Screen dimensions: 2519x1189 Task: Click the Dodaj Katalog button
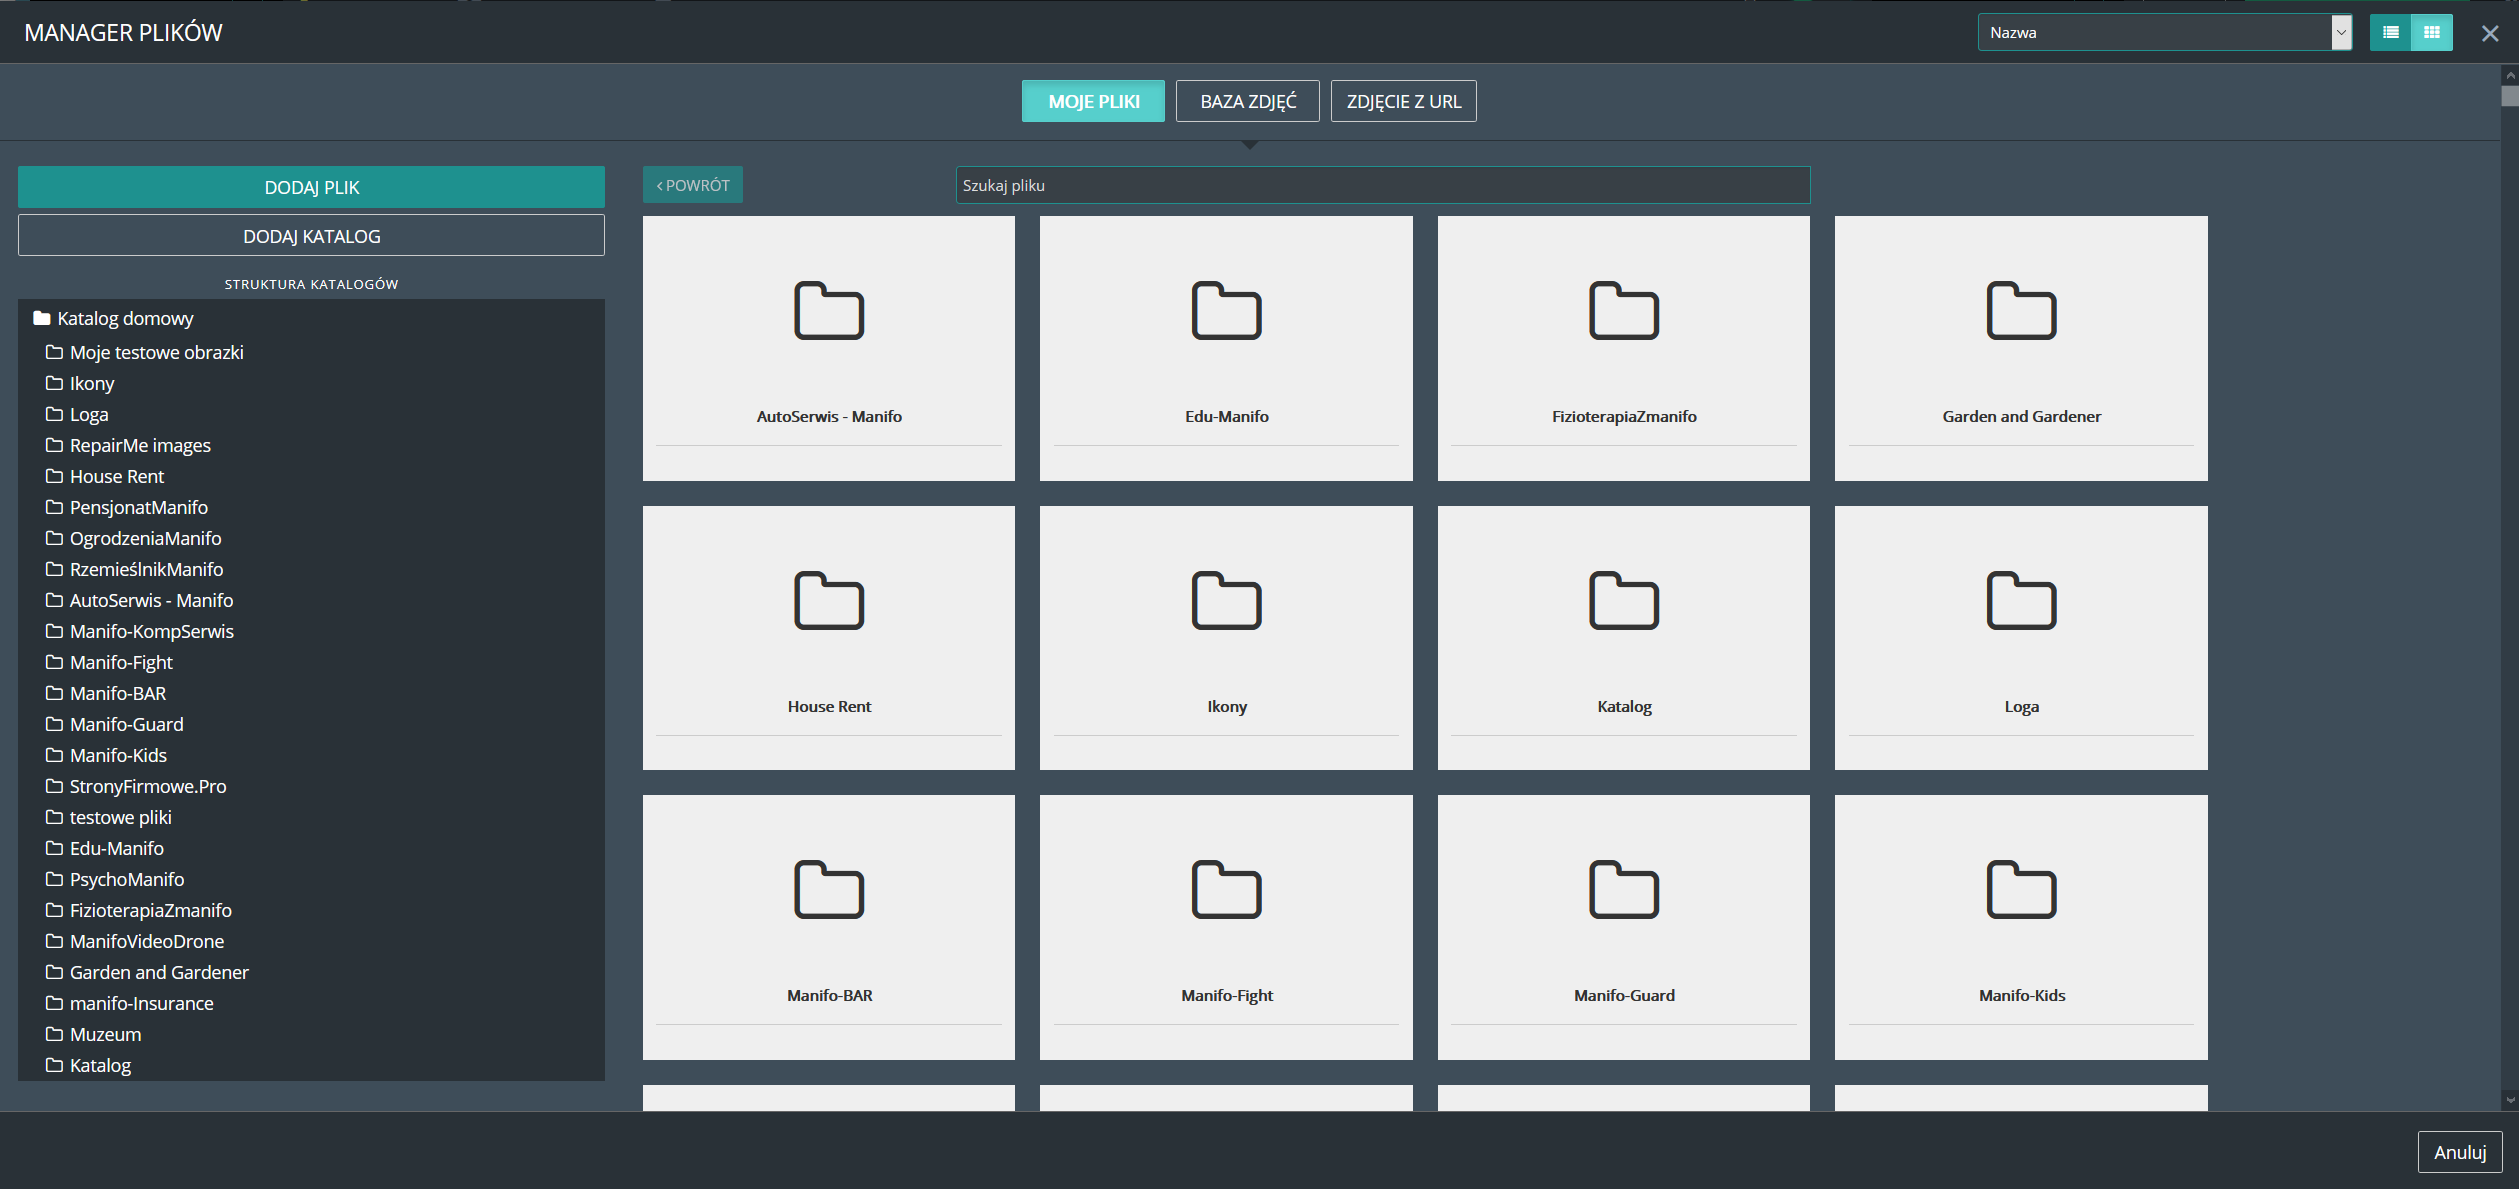[311, 236]
